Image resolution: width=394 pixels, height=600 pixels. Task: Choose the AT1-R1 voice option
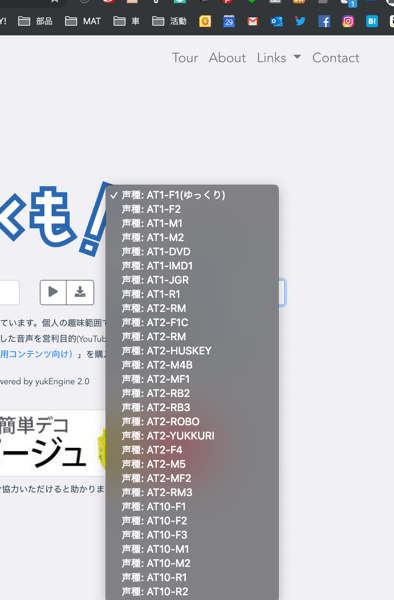pos(192,294)
